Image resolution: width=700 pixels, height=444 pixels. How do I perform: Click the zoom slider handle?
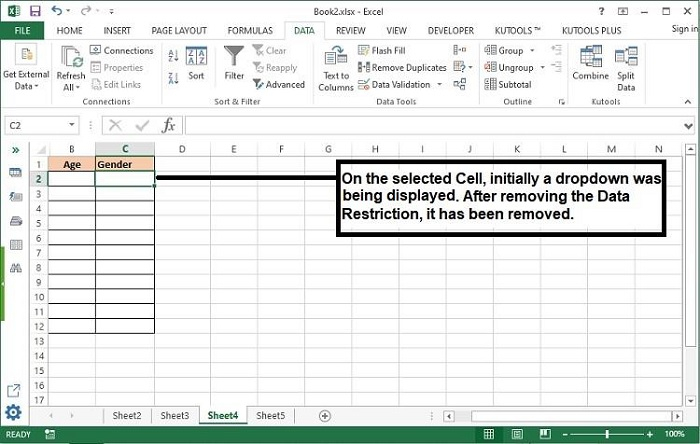pyautogui.click(x=607, y=434)
